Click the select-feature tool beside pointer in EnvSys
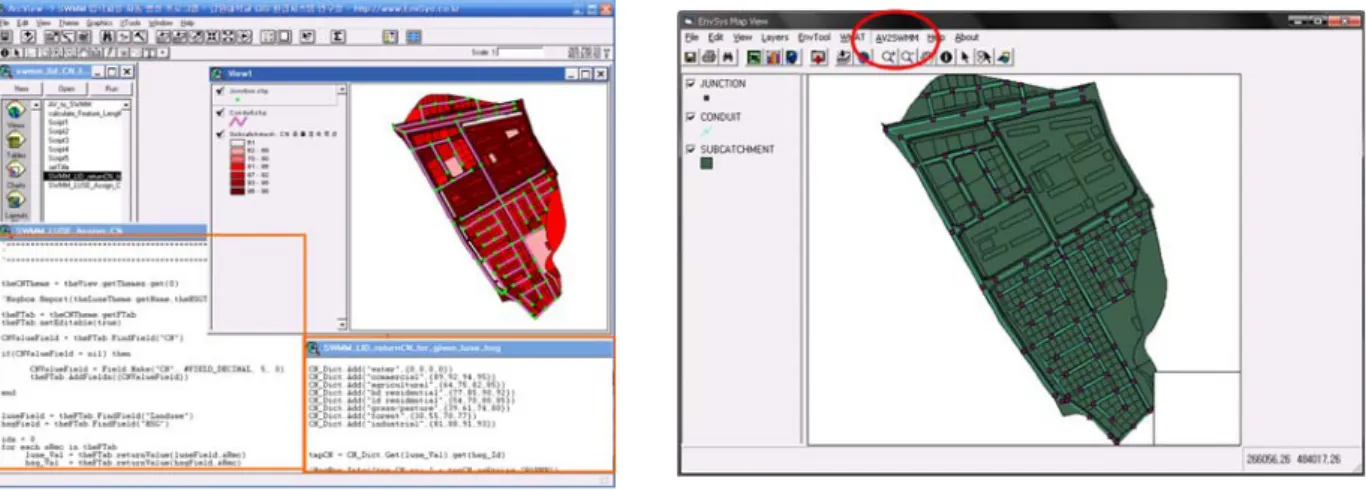The height and width of the screenshot is (490, 1366). [x=984, y=57]
